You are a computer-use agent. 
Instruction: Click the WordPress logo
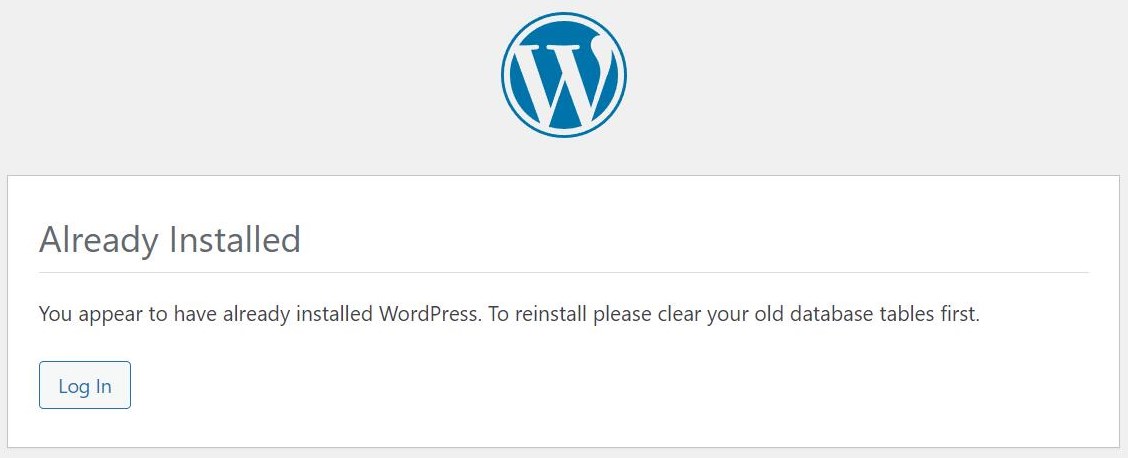pos(563,75)
